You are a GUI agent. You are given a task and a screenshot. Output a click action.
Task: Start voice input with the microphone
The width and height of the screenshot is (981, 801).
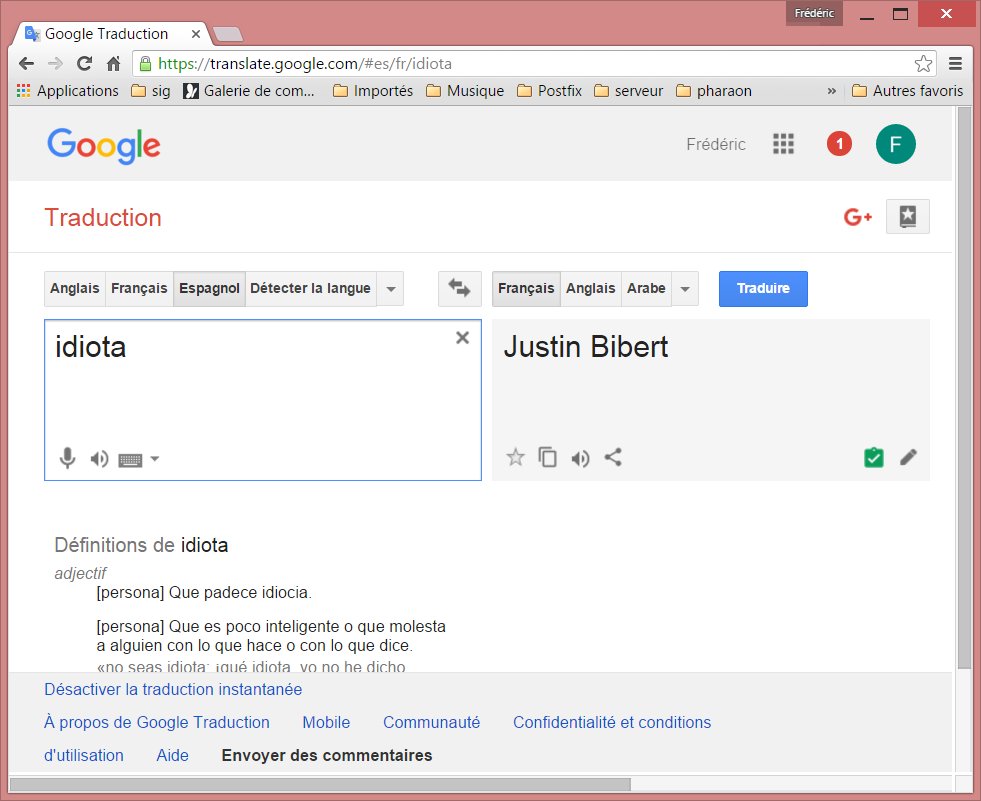tap(68, 459)
